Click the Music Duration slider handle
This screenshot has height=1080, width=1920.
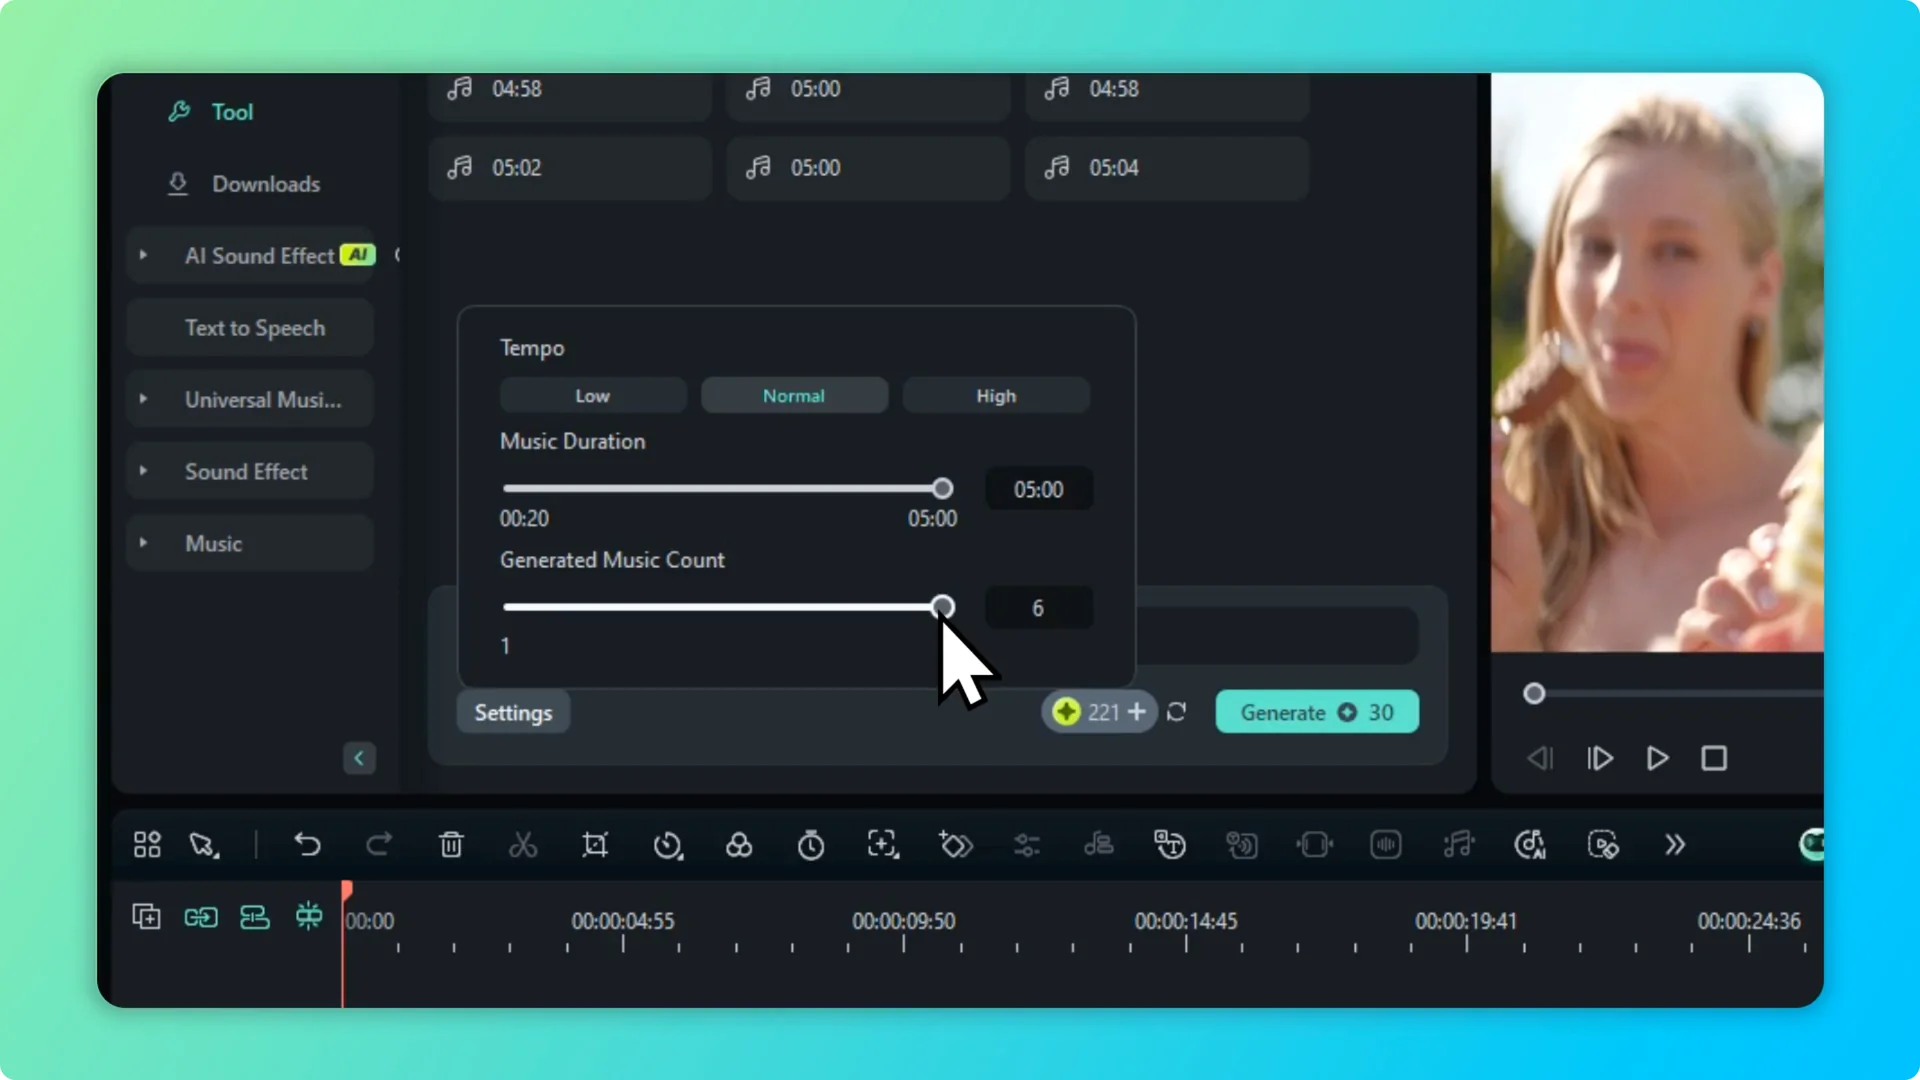pos(942,489)
